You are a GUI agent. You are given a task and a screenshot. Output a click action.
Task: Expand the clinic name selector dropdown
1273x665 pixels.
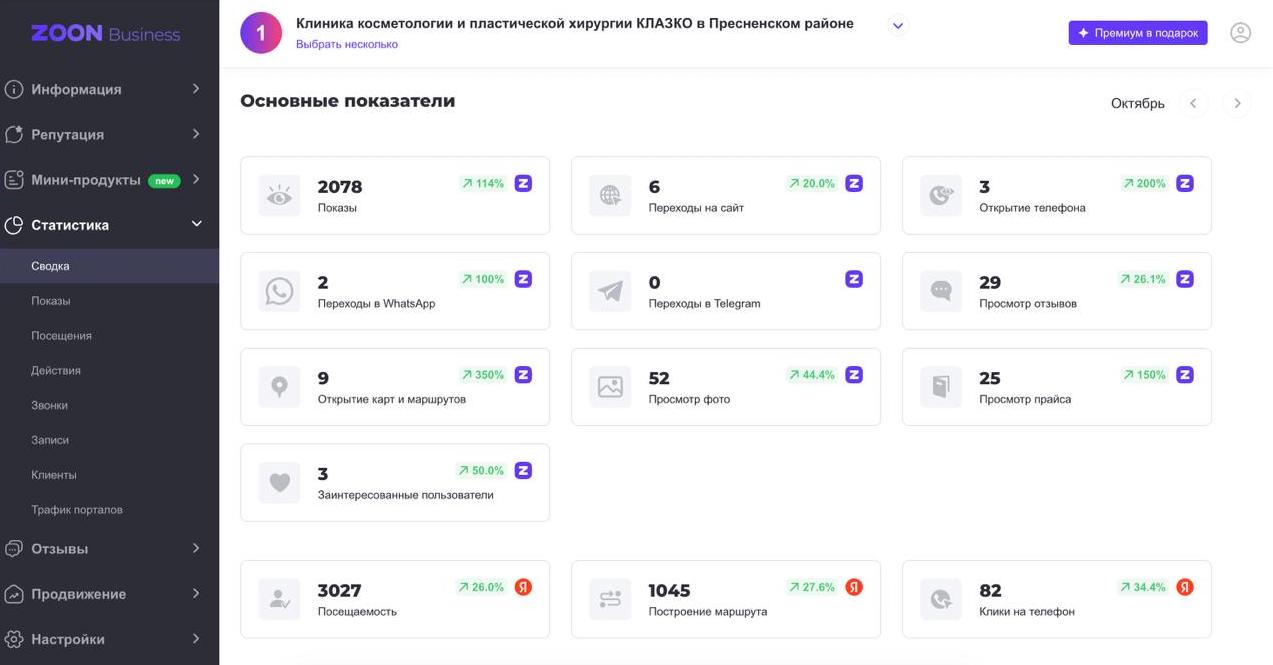pos(897,25)
